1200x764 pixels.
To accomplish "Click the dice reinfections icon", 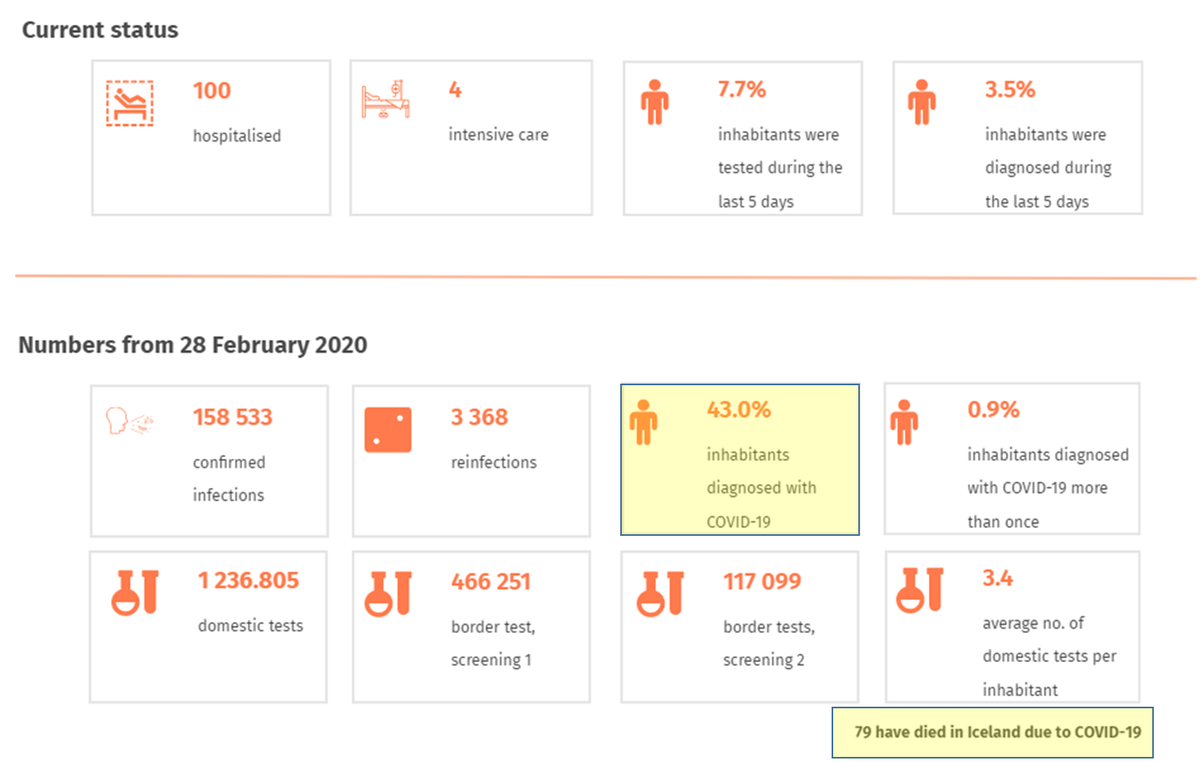I will tap(388, 430).
